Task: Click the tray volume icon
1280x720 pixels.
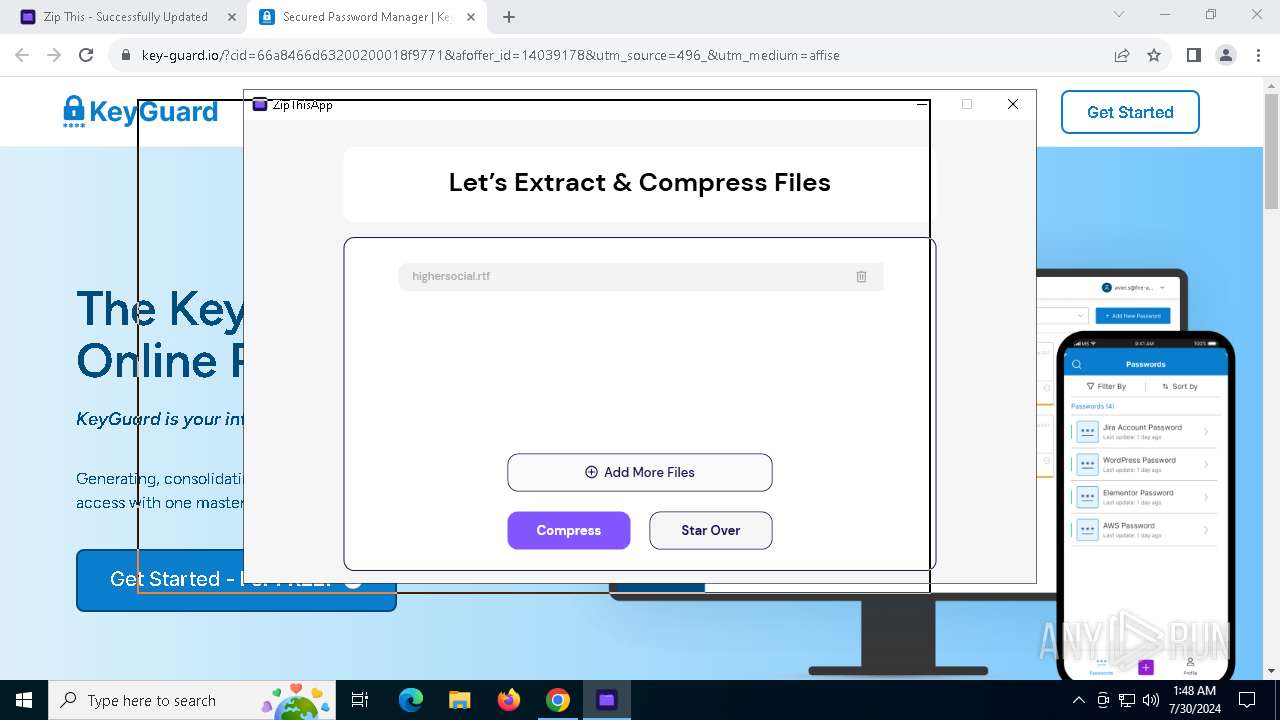Action: coord(1151,700)
